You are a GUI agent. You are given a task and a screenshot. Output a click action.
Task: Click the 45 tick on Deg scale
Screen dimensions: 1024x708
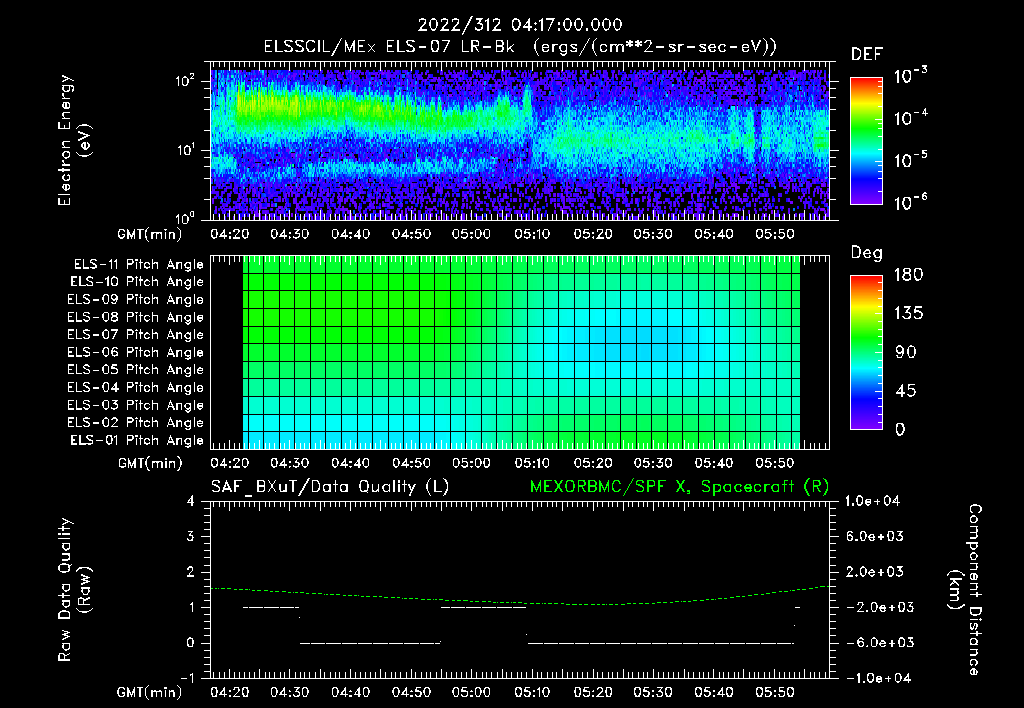906,391
